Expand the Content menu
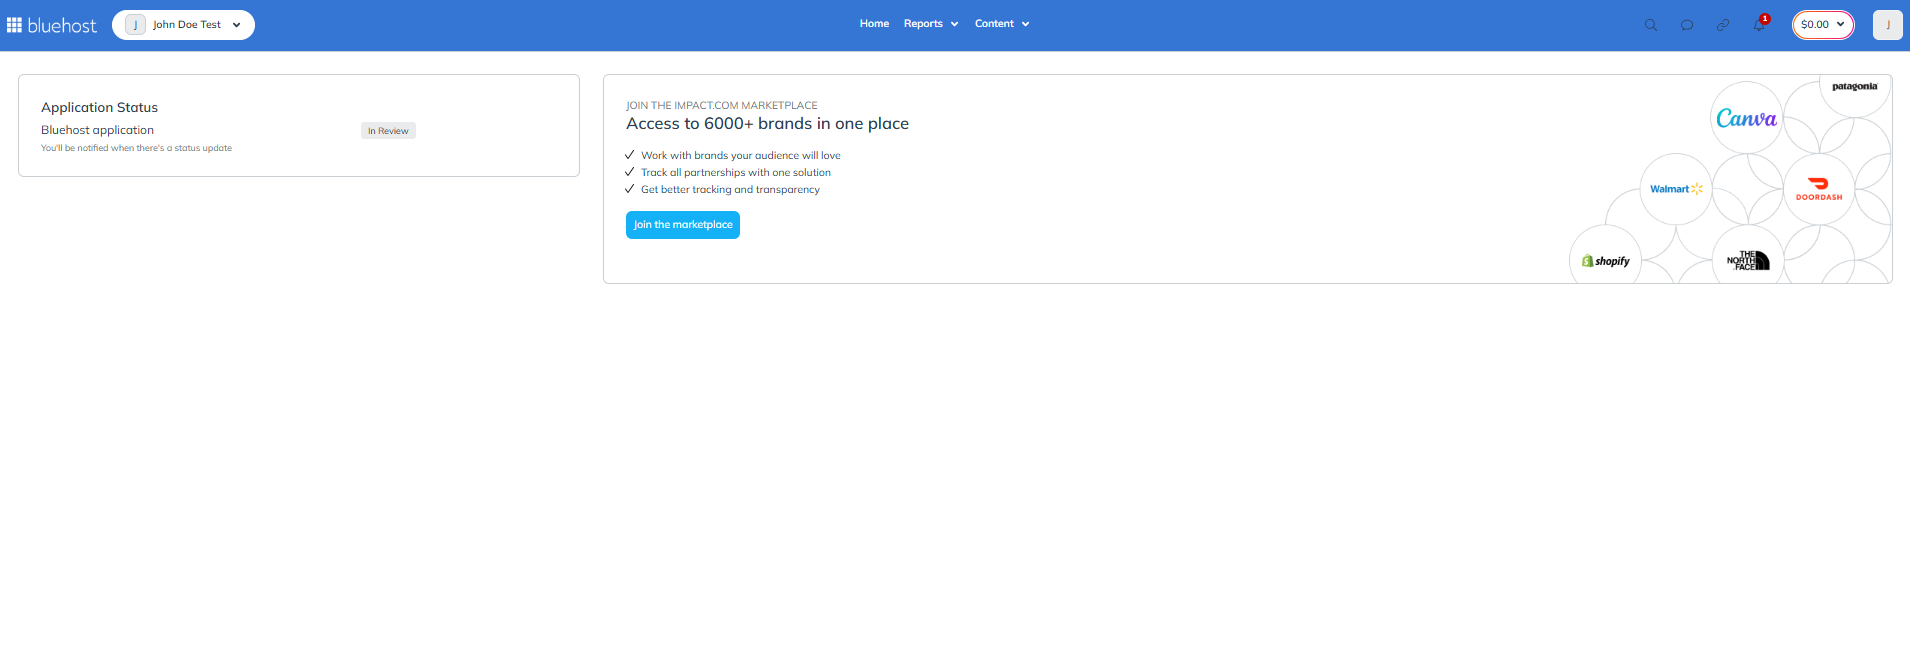The height and width of the screenshot is (667, 1910). (x=1002, y=24)
